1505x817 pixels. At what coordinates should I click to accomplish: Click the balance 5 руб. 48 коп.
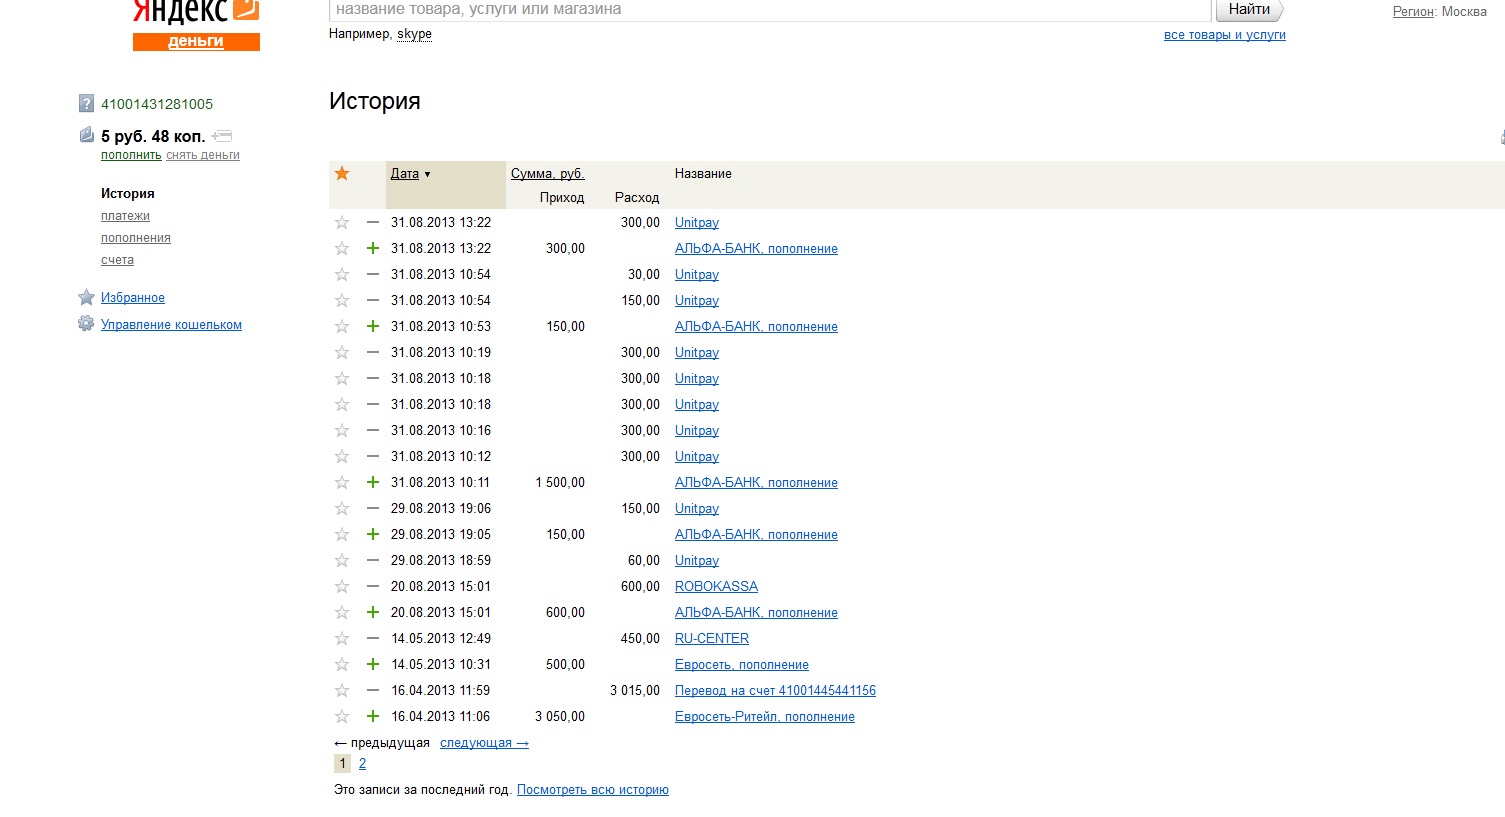pyautogui.click(x=153, y=136)
